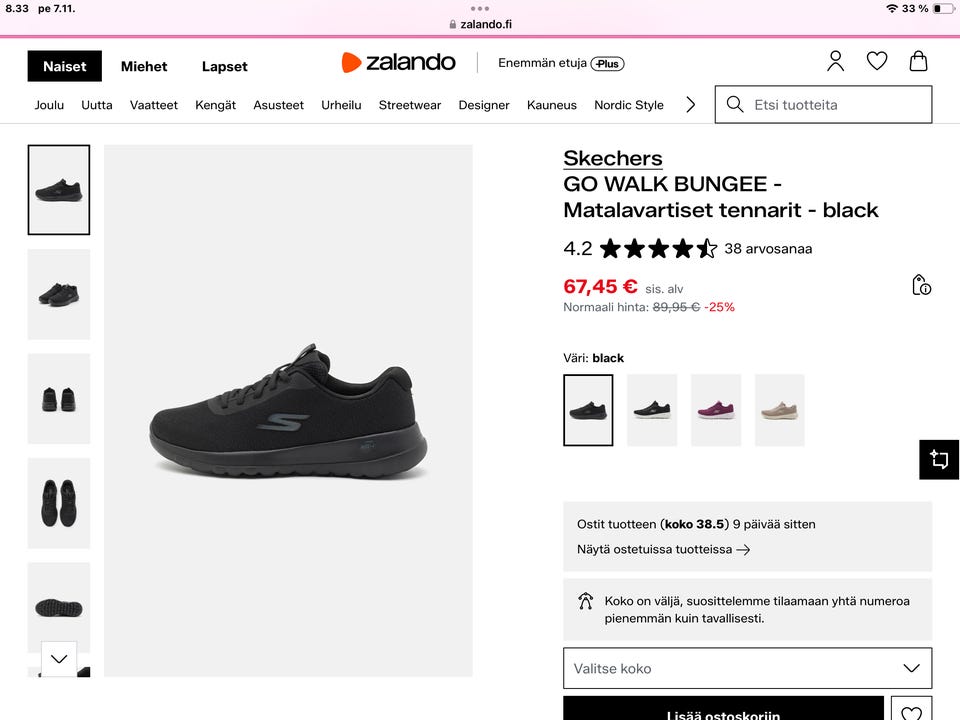
Task: Expand the Valitse koko size dropdown
Action: click(x=747, y=668)
